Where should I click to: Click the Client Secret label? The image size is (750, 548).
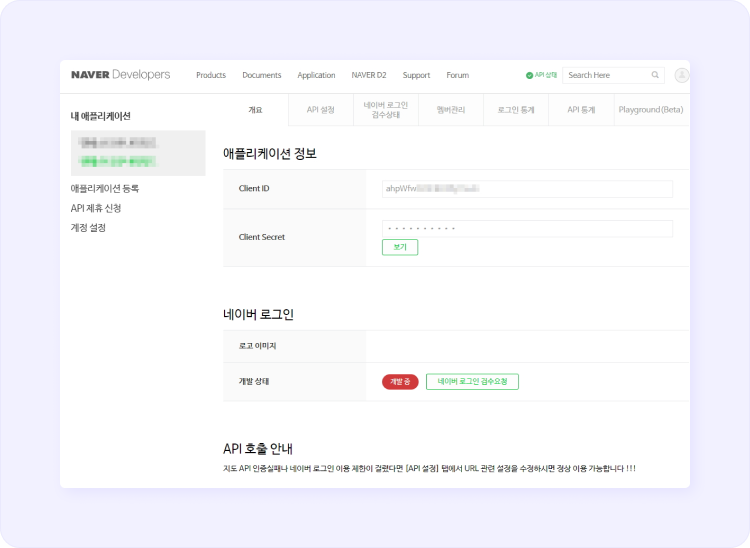coord(262,237)
